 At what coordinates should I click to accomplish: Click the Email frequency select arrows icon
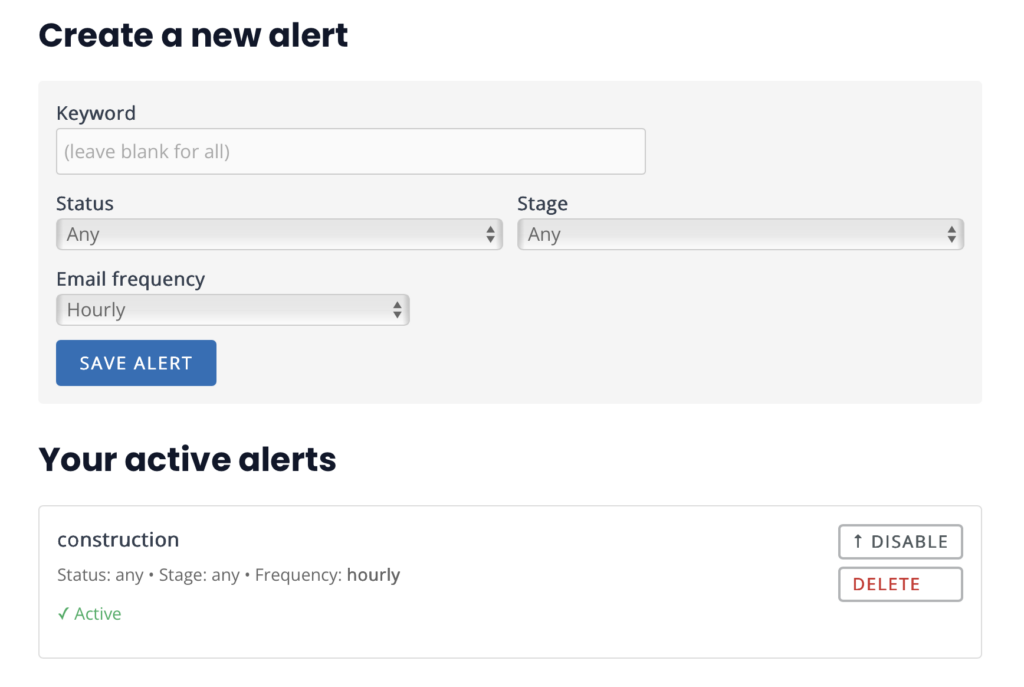(x=397, y=310)
